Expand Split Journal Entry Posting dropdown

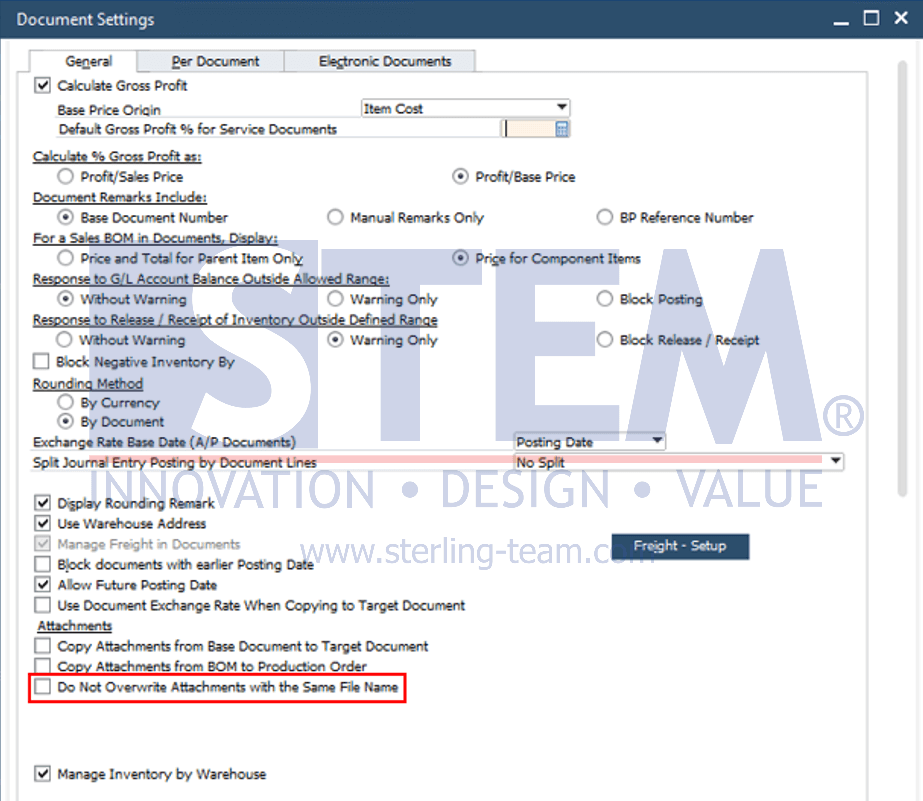(835, 461)
